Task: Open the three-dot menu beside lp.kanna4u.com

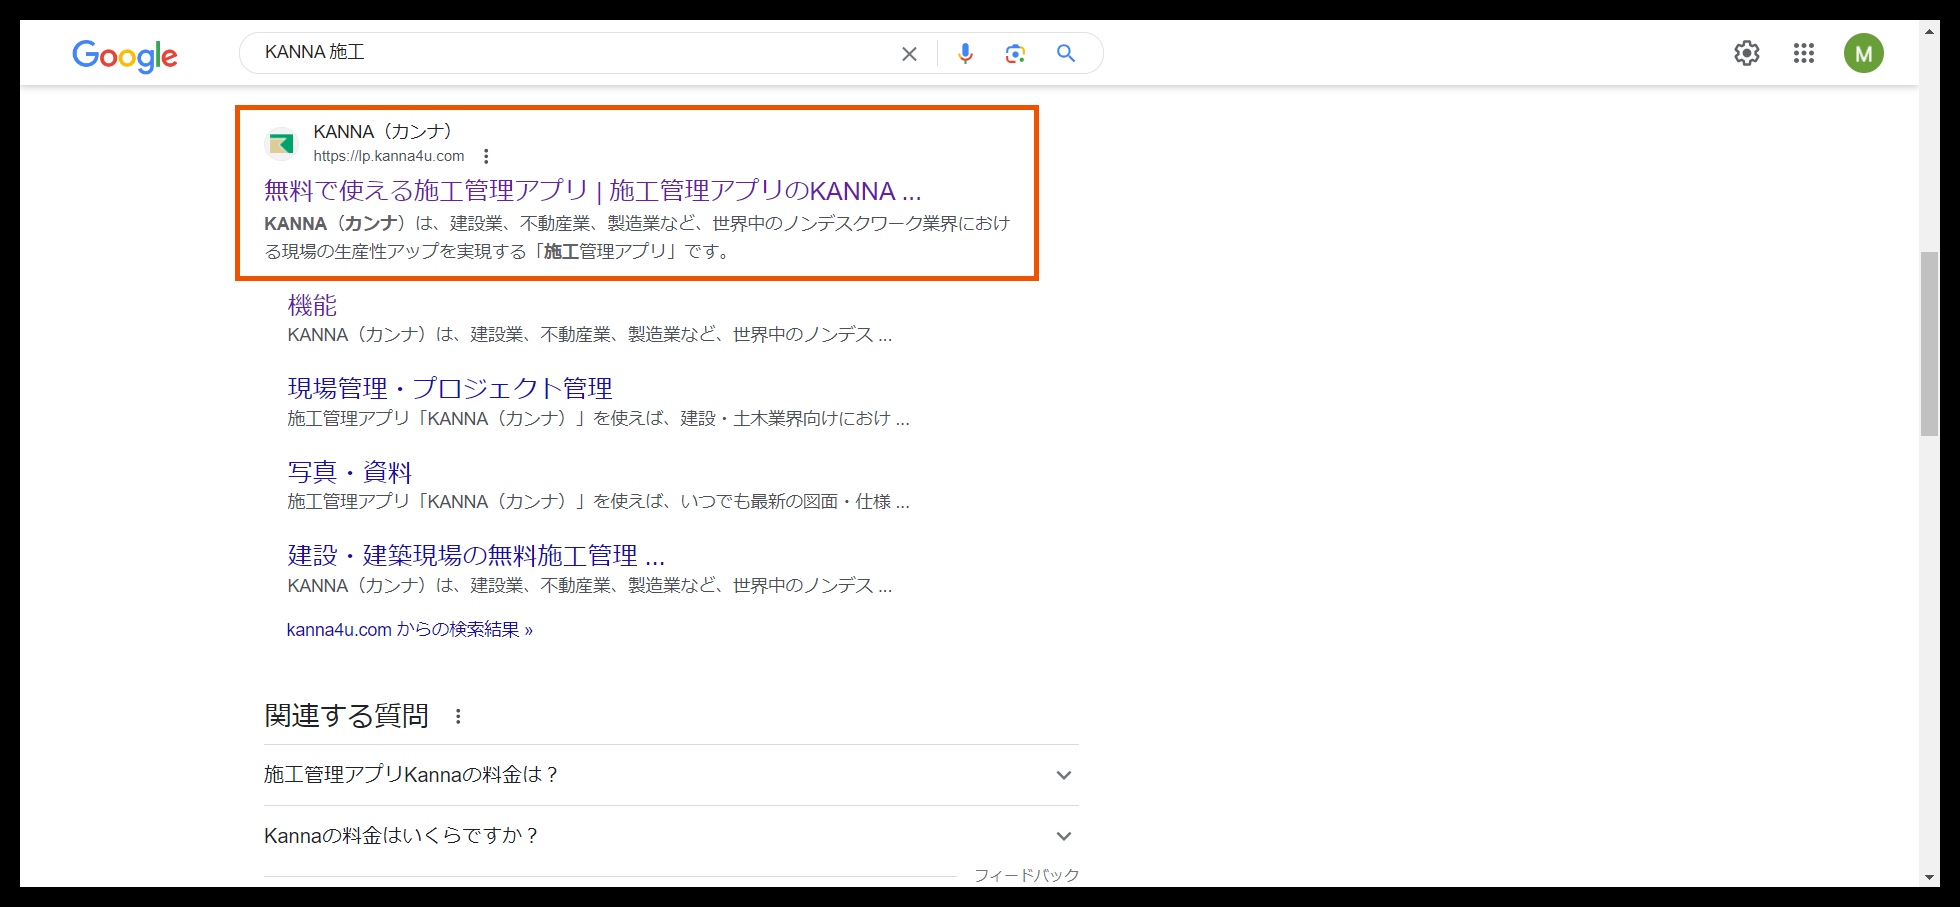Action: click(x=486, y=156)
